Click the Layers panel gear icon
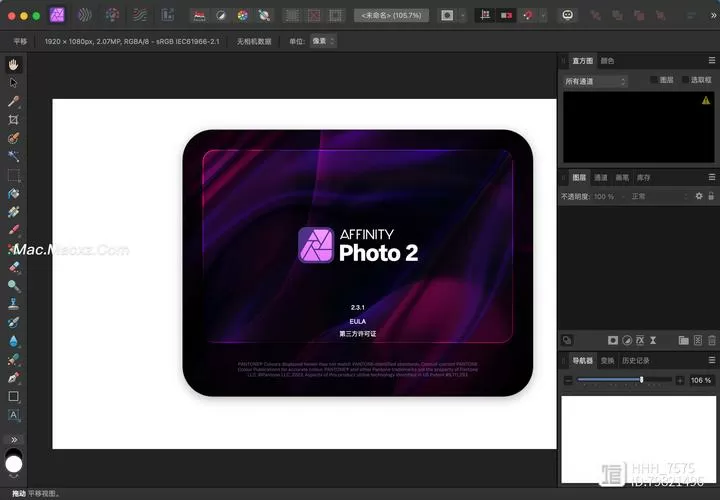 tap(699, 196)
